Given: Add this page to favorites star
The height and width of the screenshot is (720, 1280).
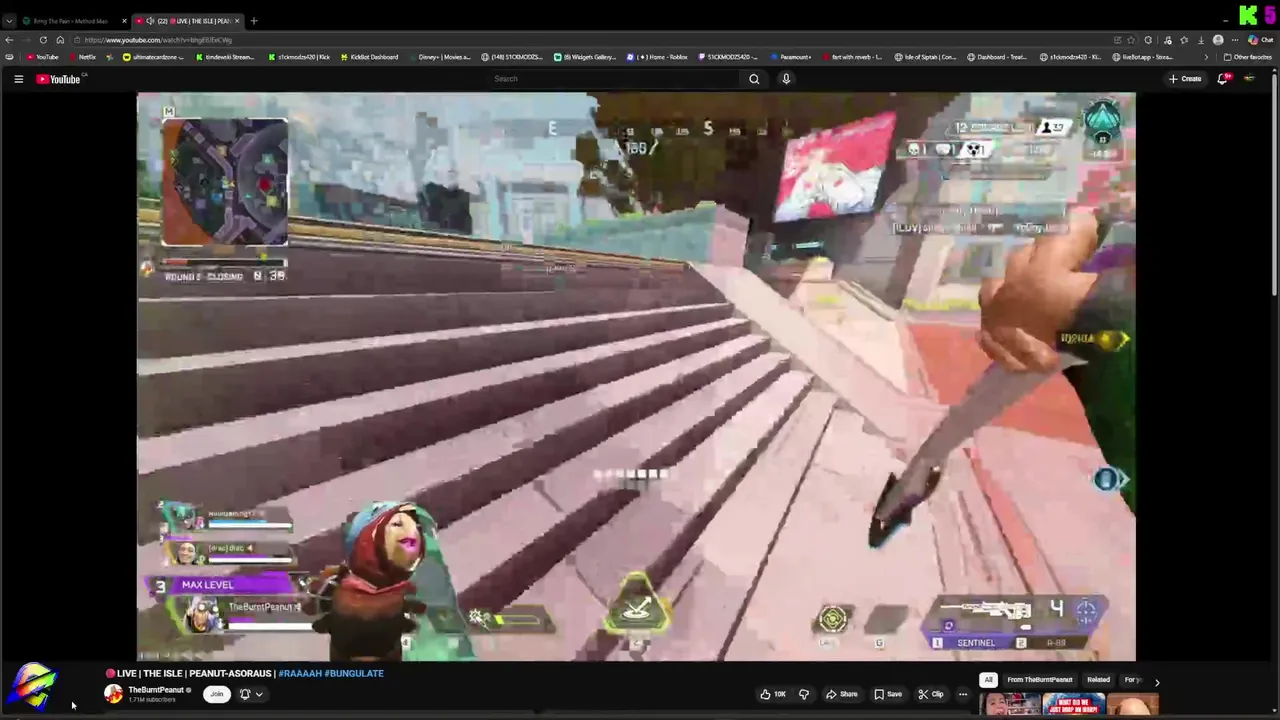Looking at the screenshot, I should 1131,40.
